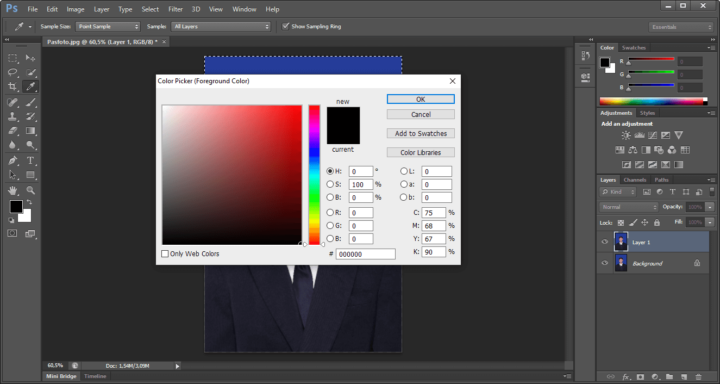Open the Opacity dropdown arrow
This screenshot has width=720, height=384.
coord(710,207)
